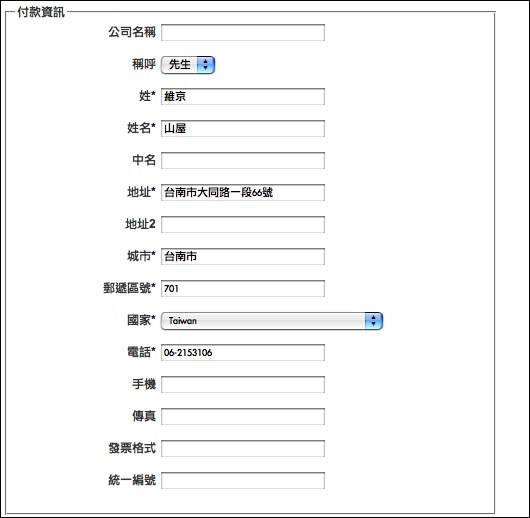Click the 付款資訊 section legend
The height and width of the screenshot is (518, 530).
(x=41, y=12)
